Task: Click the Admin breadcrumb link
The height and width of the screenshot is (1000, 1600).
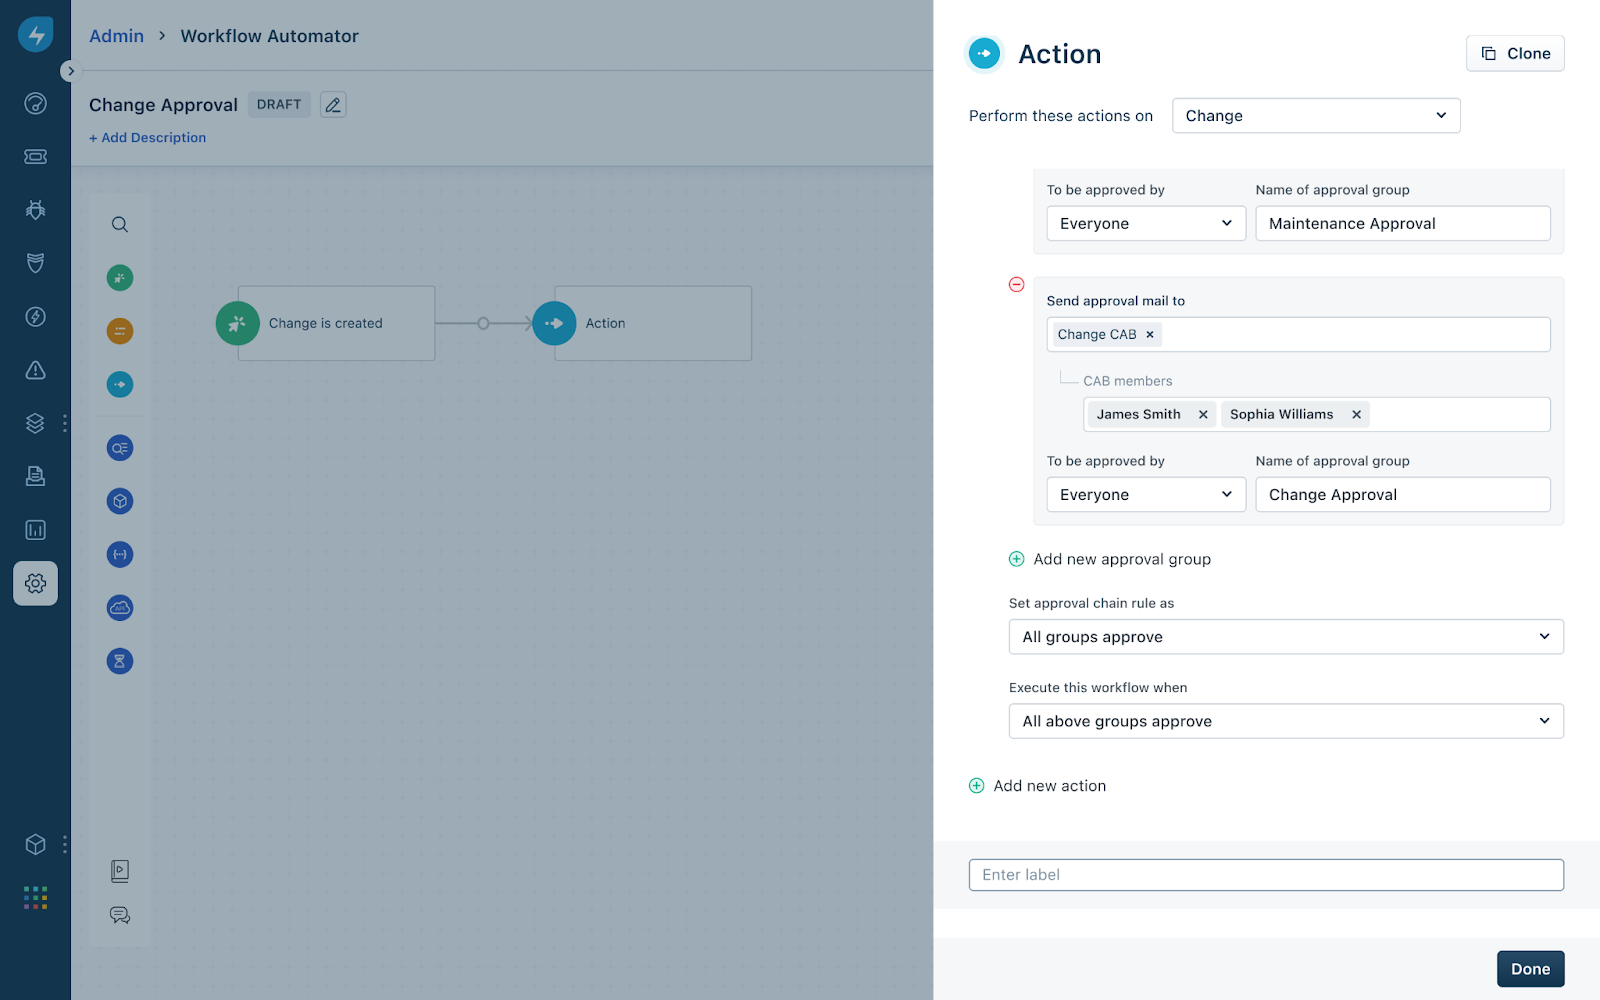Action: point(116,36)
